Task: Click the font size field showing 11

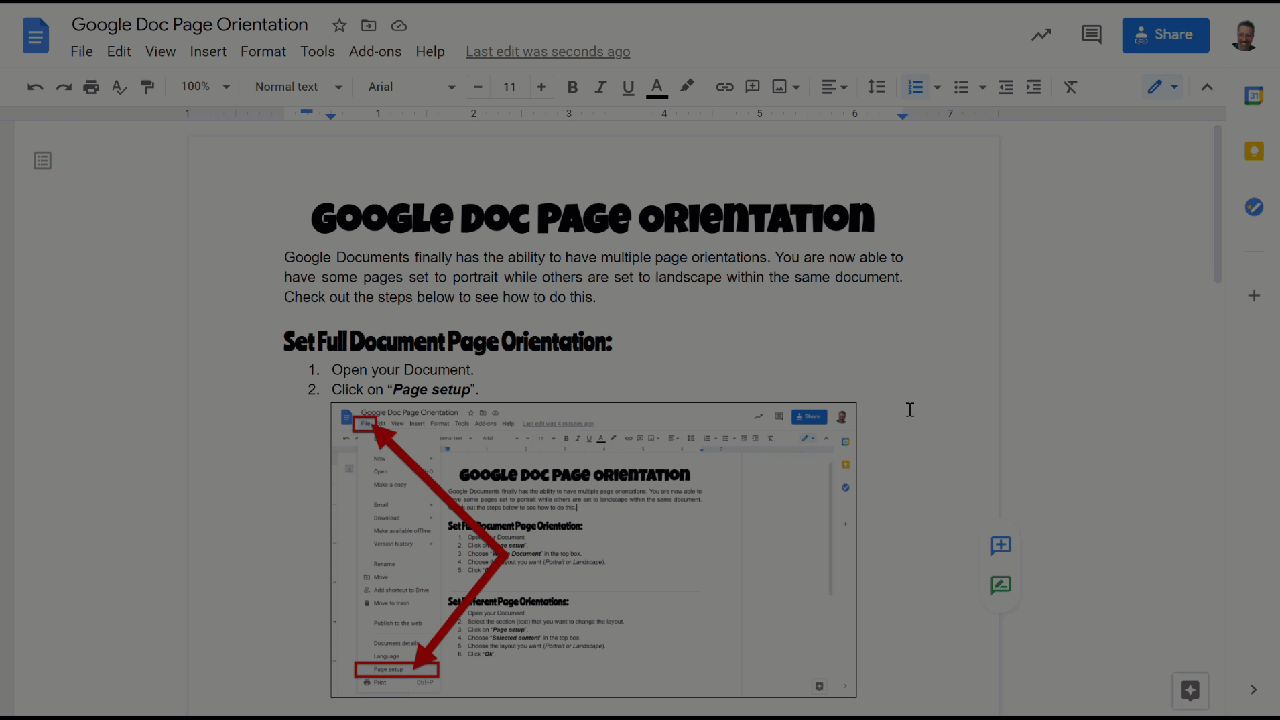Action: (509, 87)
